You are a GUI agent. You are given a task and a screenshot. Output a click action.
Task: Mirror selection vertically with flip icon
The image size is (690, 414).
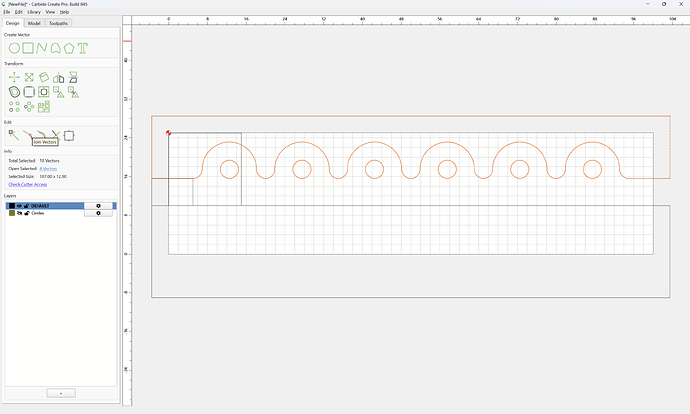[73, 77]
